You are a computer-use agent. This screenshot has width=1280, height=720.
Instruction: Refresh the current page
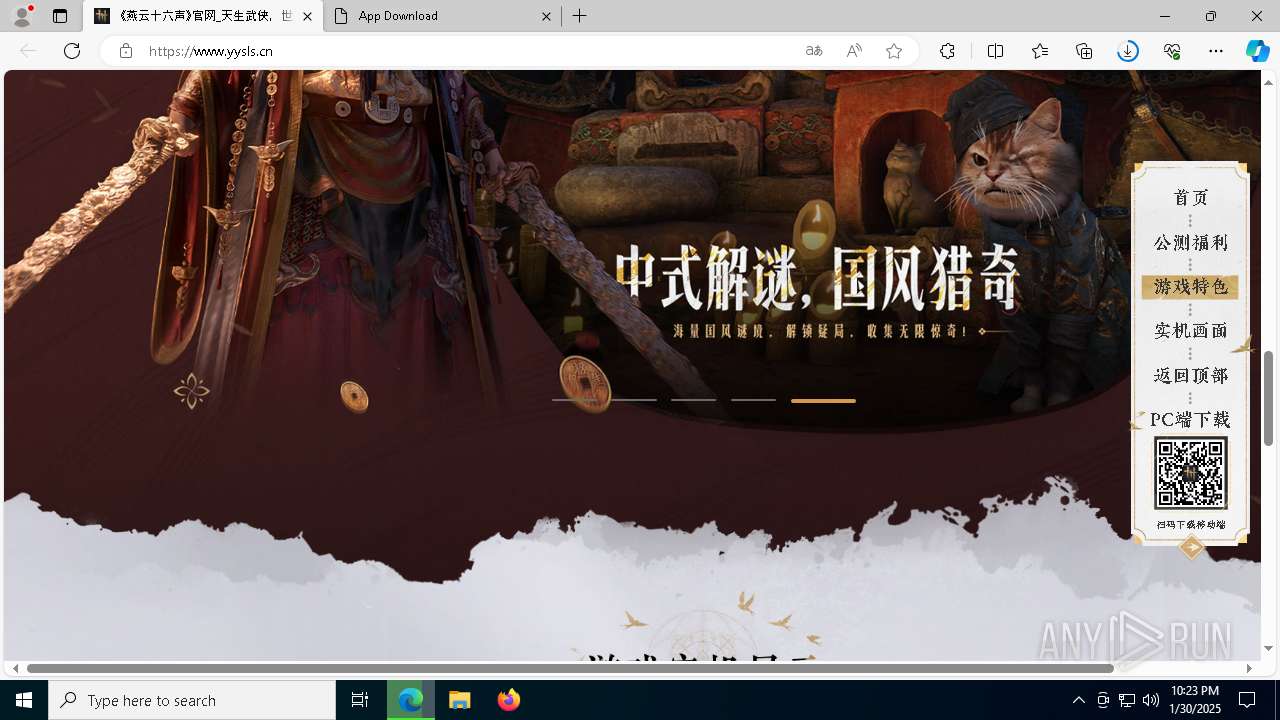point(72,51)
